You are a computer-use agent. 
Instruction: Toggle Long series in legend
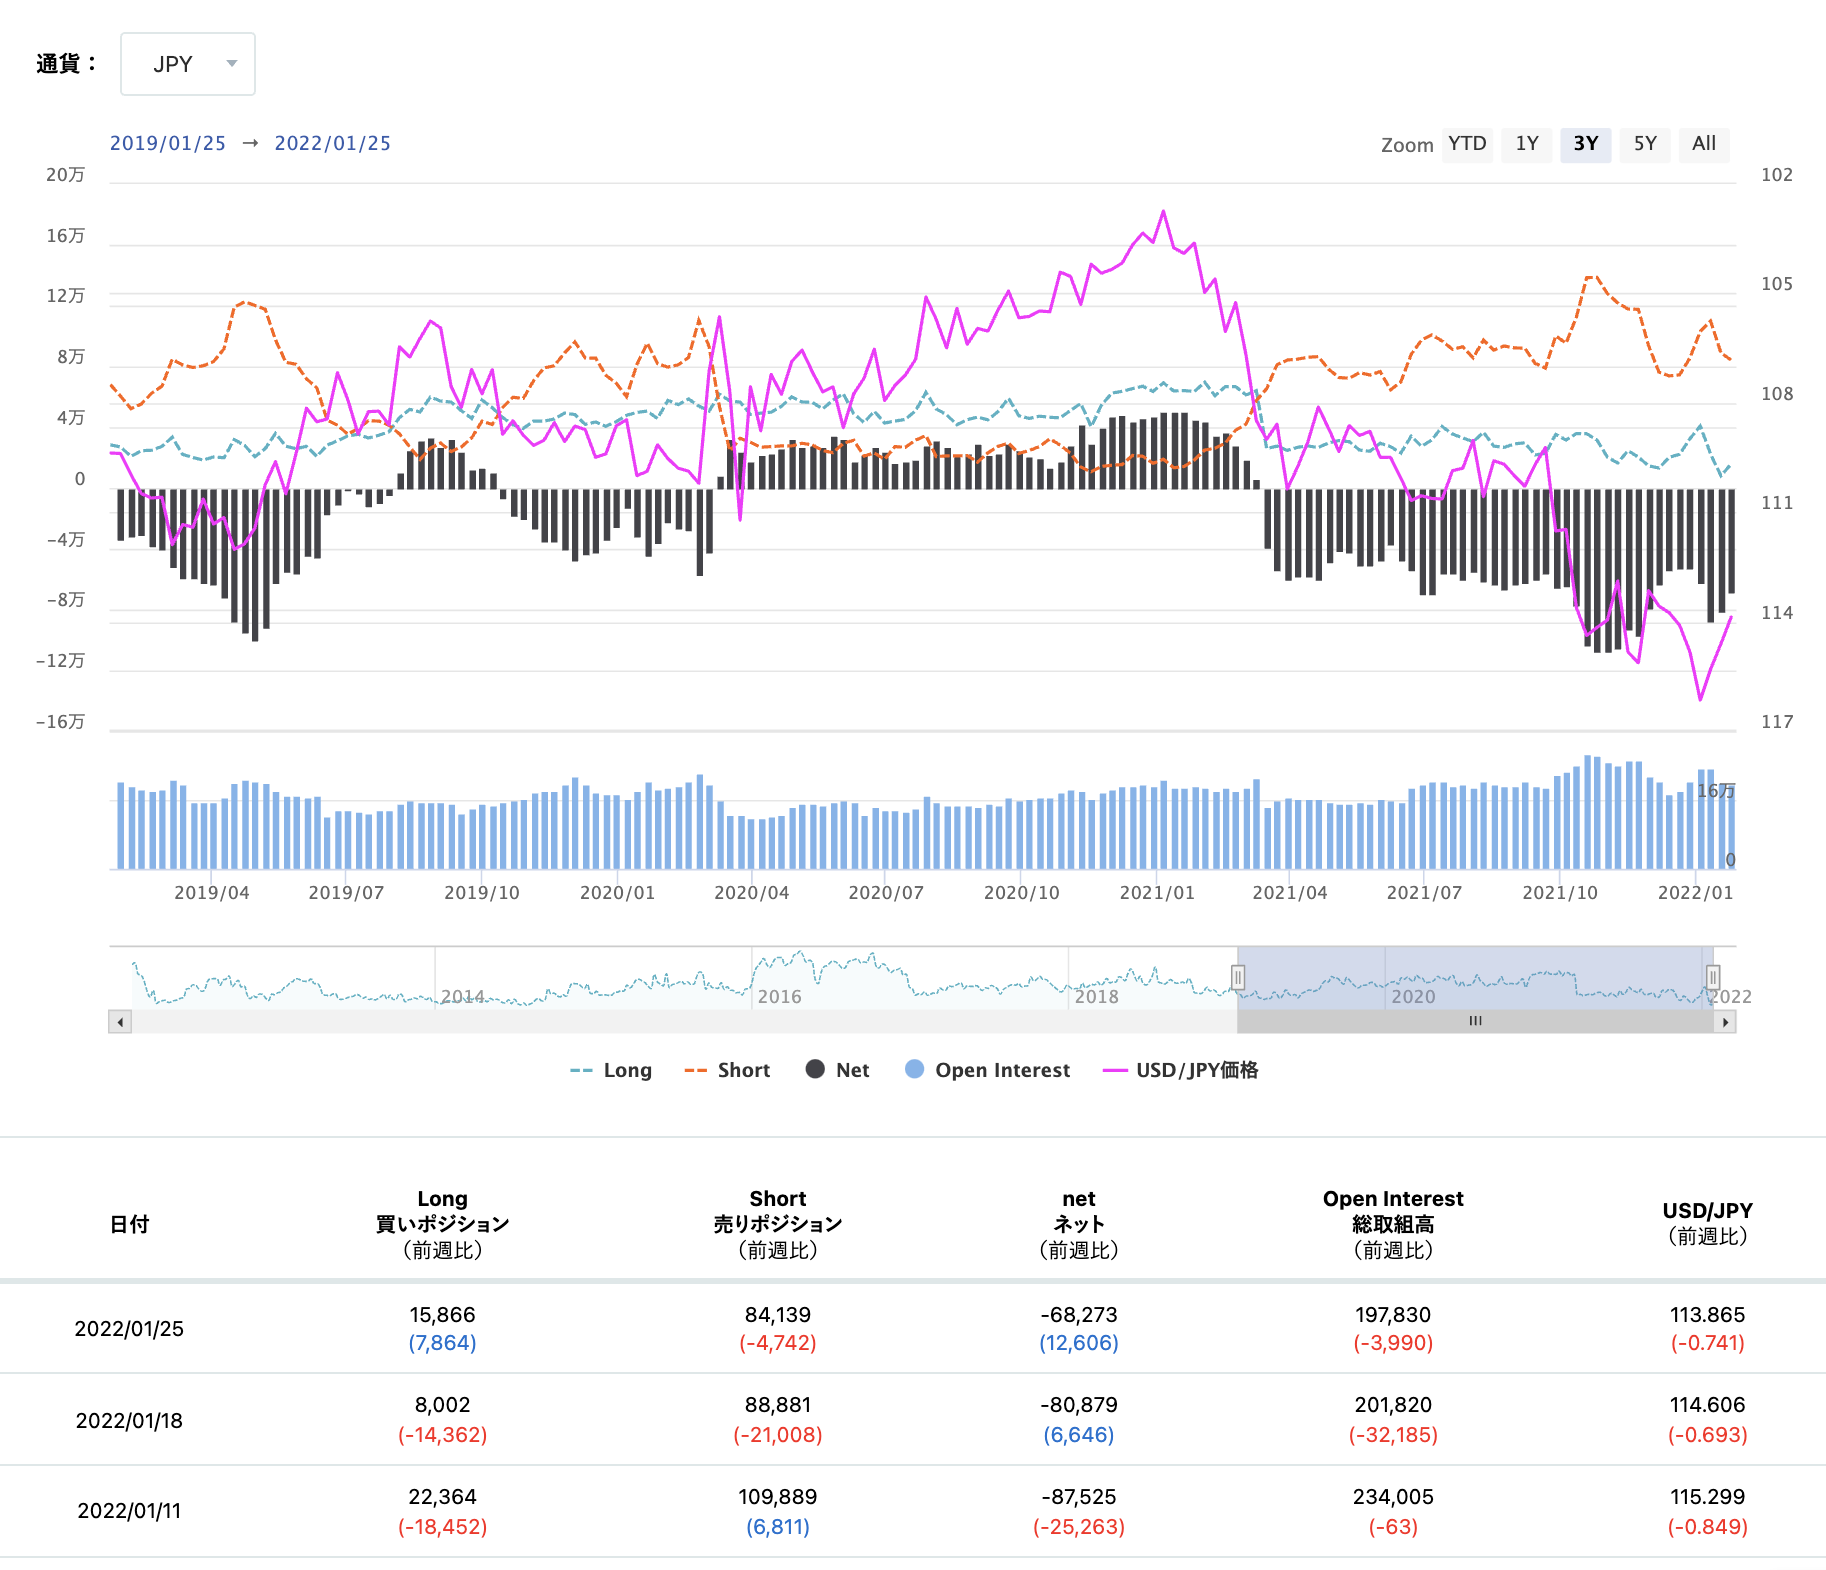pyautogui.click(x=611, y=1070)
